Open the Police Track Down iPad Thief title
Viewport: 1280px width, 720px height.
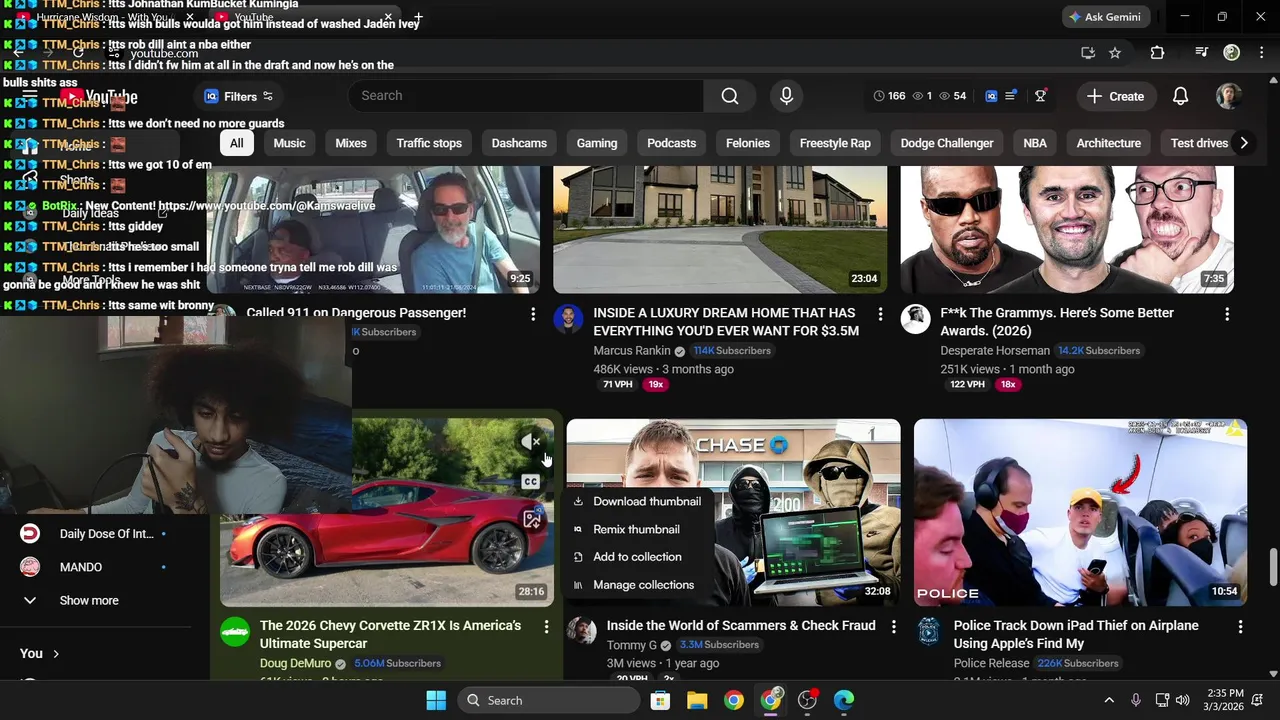pos(1076,634)
